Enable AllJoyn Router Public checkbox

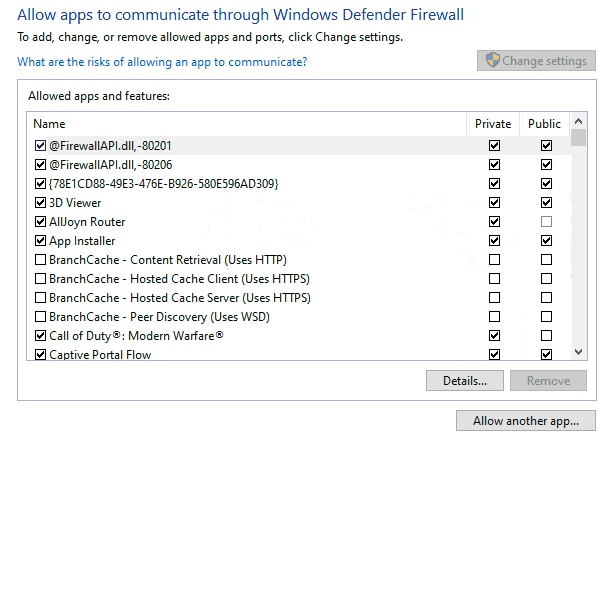pyautogui.click(x=546, y=222)
